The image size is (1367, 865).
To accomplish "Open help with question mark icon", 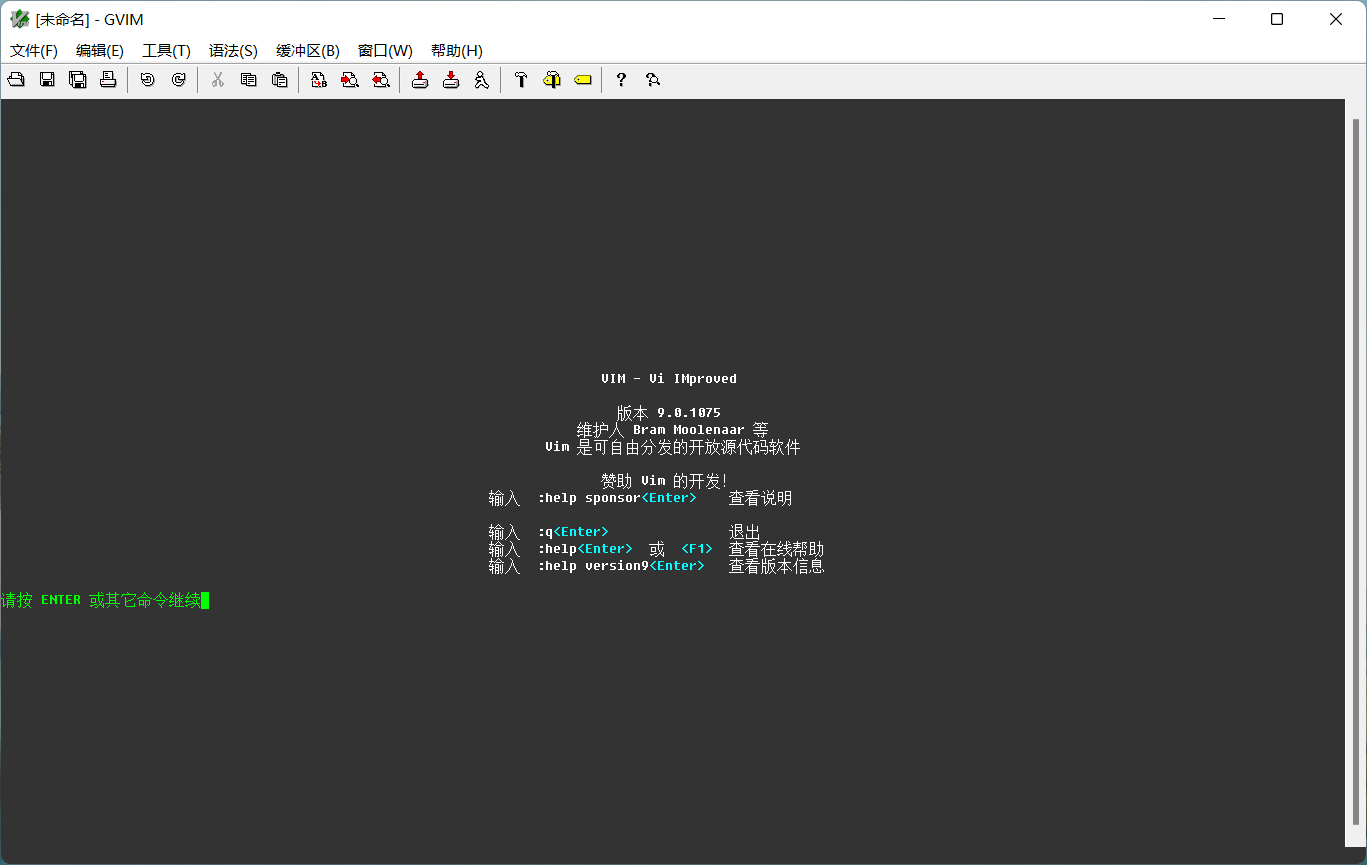I will click(x=621, y=80).
